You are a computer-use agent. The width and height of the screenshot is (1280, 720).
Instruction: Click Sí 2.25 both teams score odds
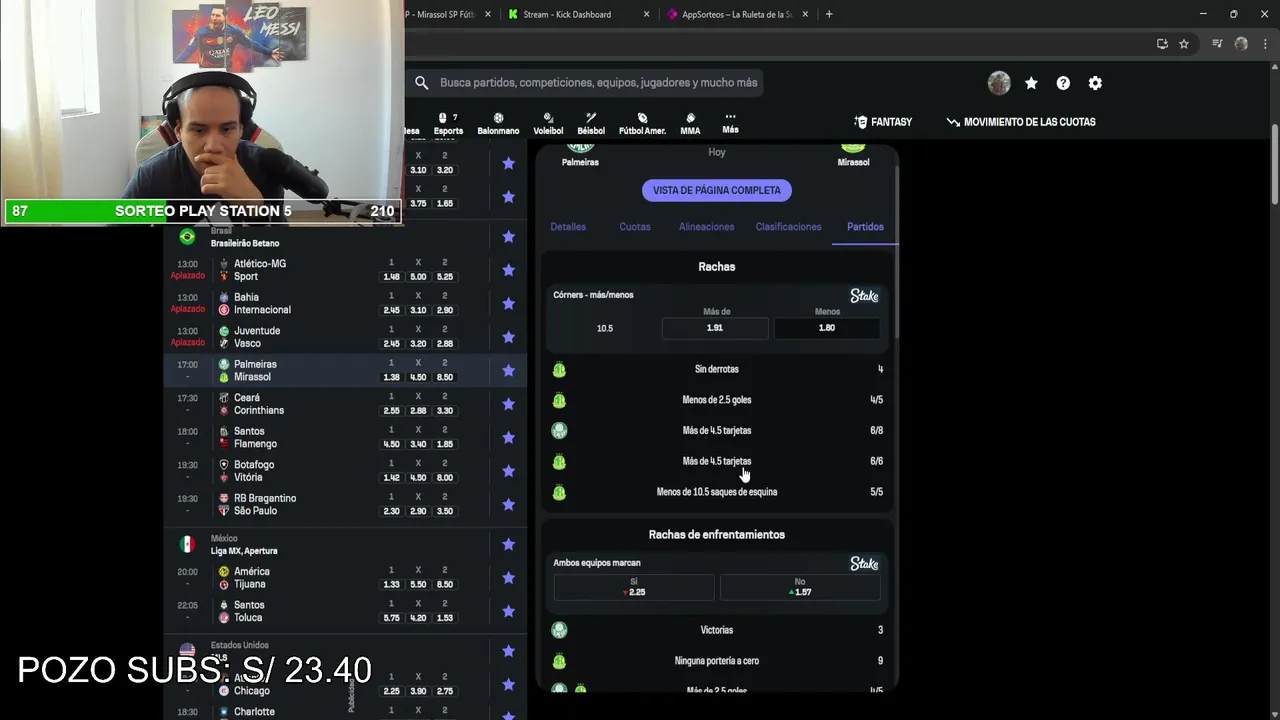[634, 587]
